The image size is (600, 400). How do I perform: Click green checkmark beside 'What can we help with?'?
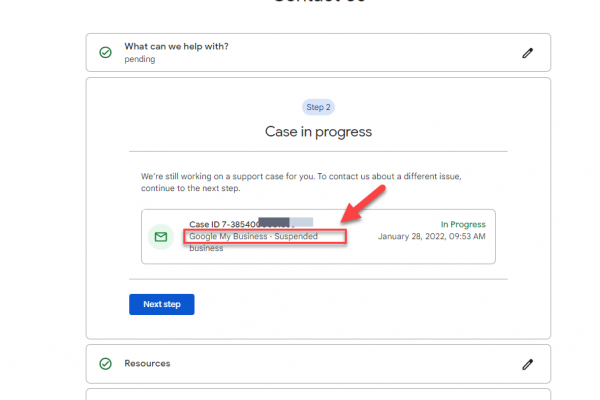(x=105, y=52)
